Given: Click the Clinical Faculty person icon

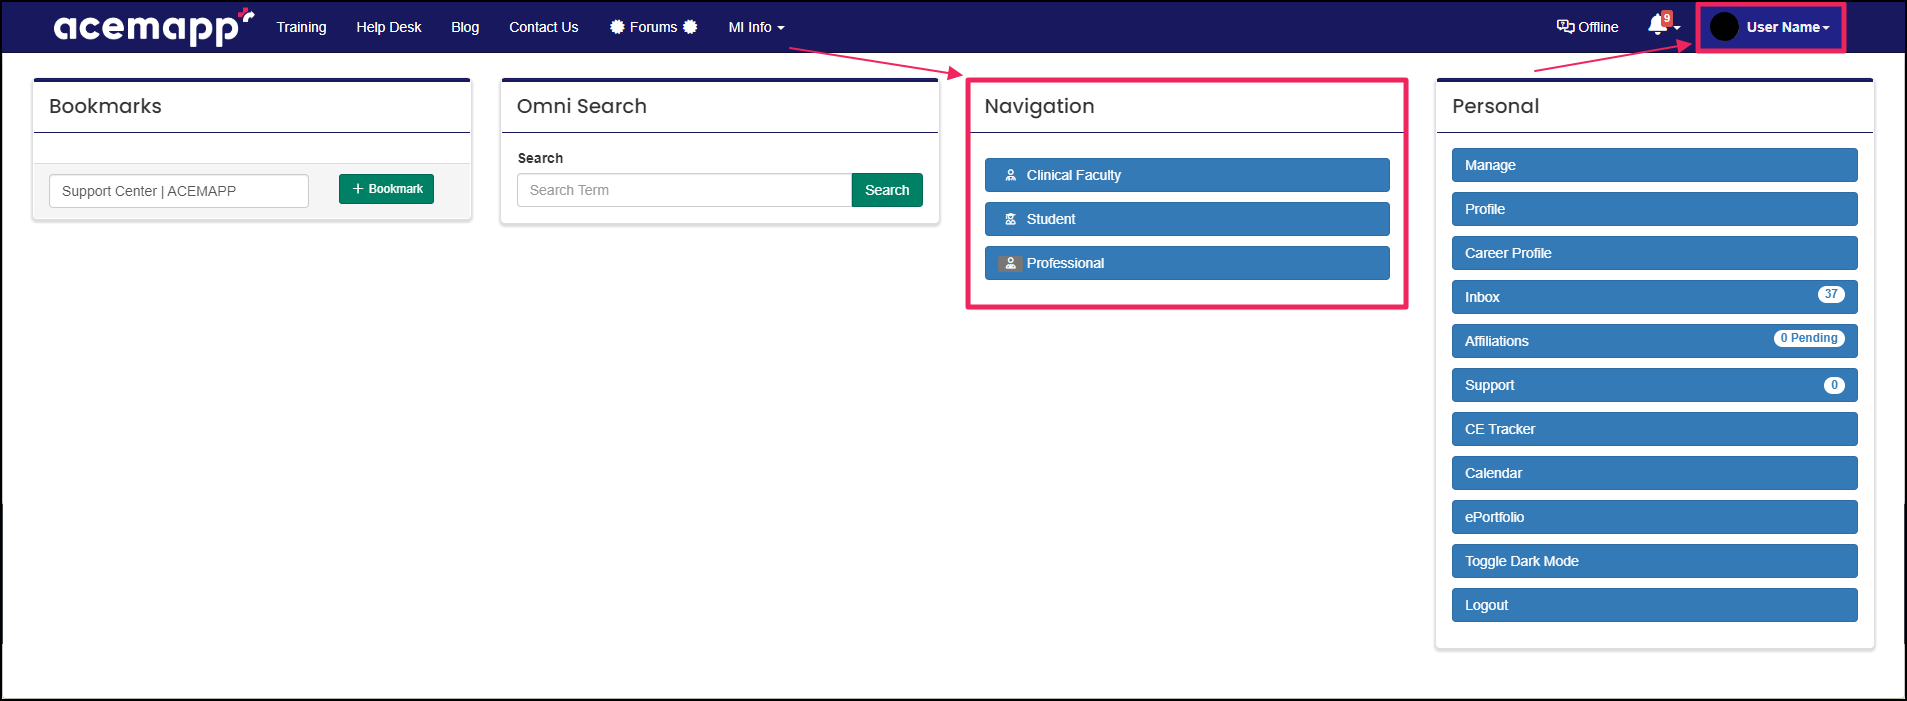Looking at the screenshot, I should tap(1011, 175).
